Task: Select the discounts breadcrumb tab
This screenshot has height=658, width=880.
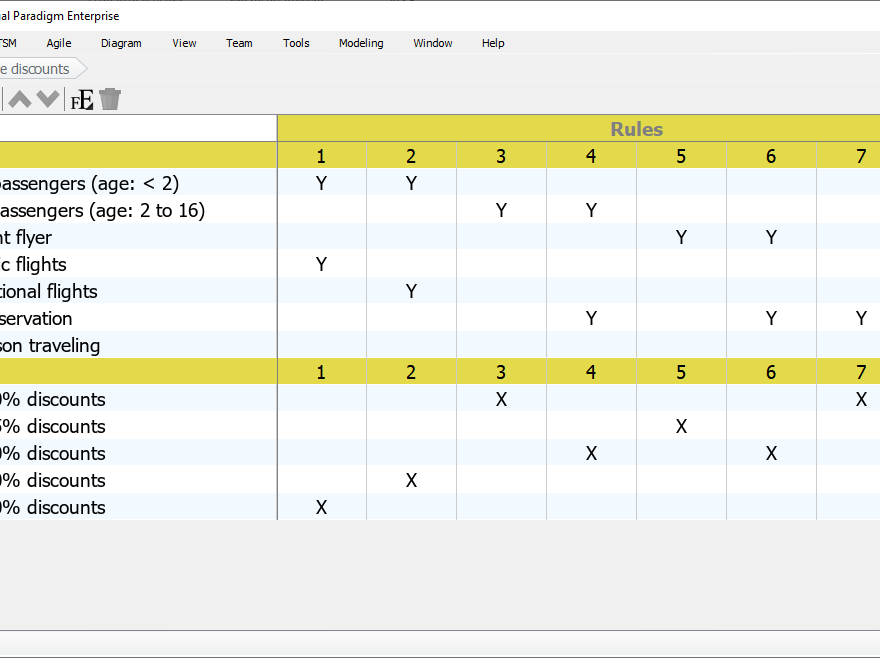Action: (35, 69)
